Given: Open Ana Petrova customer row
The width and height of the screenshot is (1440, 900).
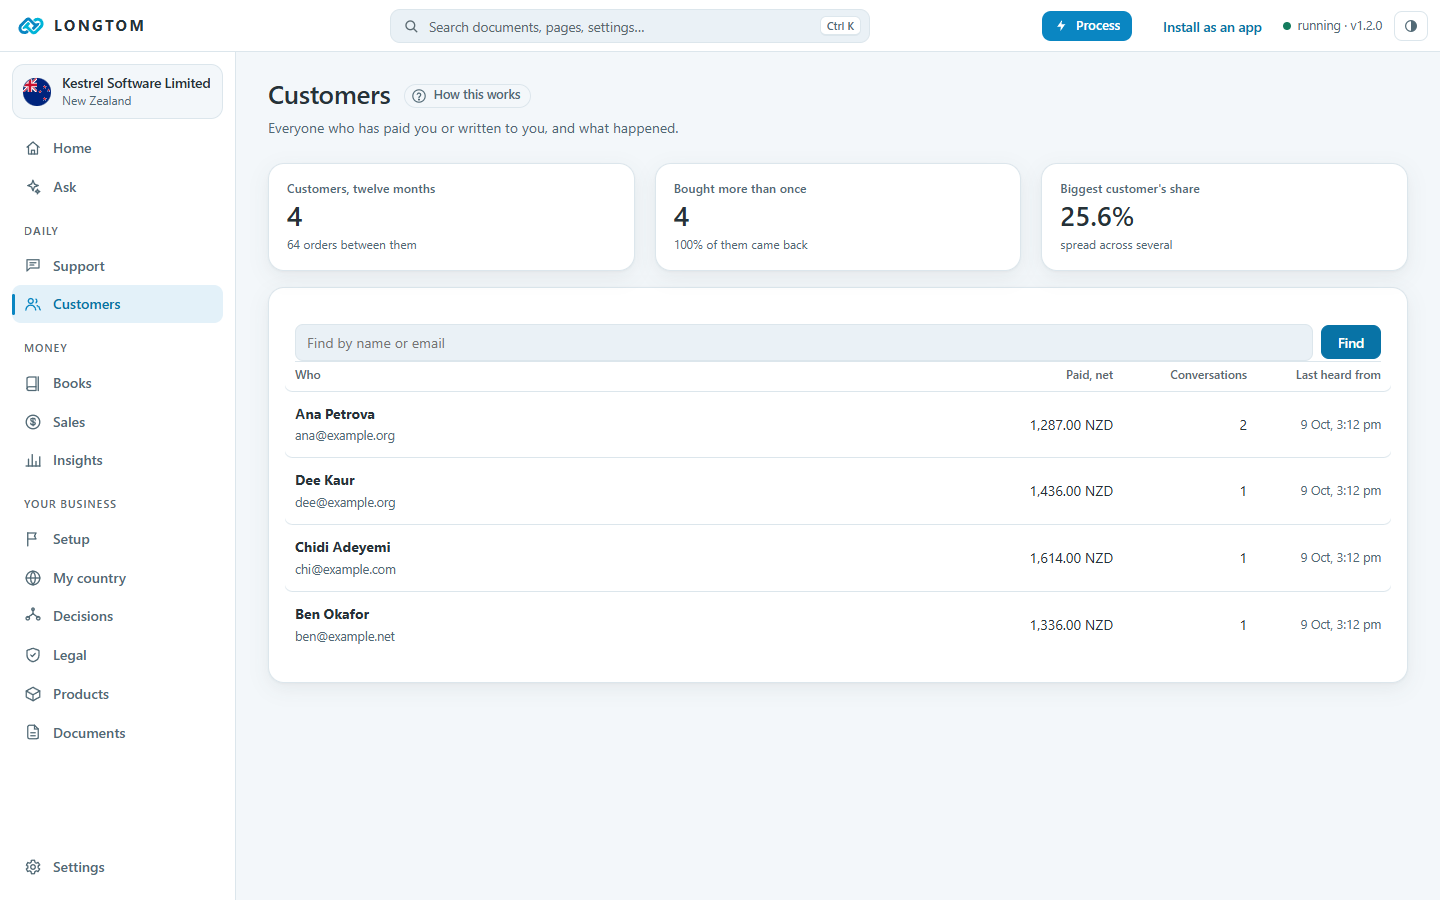Looking at the screenshot, I should click(x=838, y=425).
